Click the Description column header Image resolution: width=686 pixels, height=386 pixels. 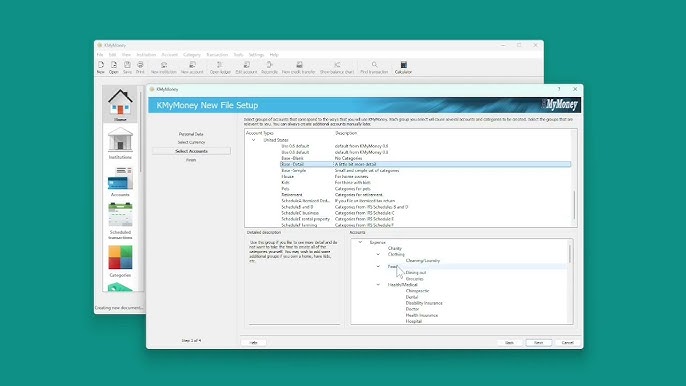click(346, 133)
